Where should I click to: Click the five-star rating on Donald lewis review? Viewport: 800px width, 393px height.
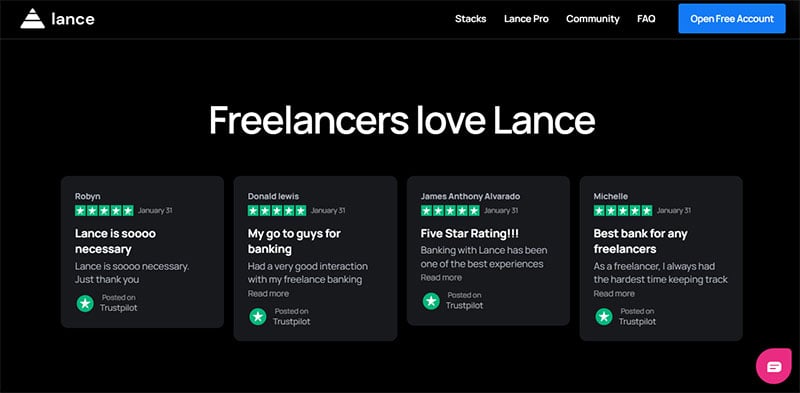tap(277, 210)
